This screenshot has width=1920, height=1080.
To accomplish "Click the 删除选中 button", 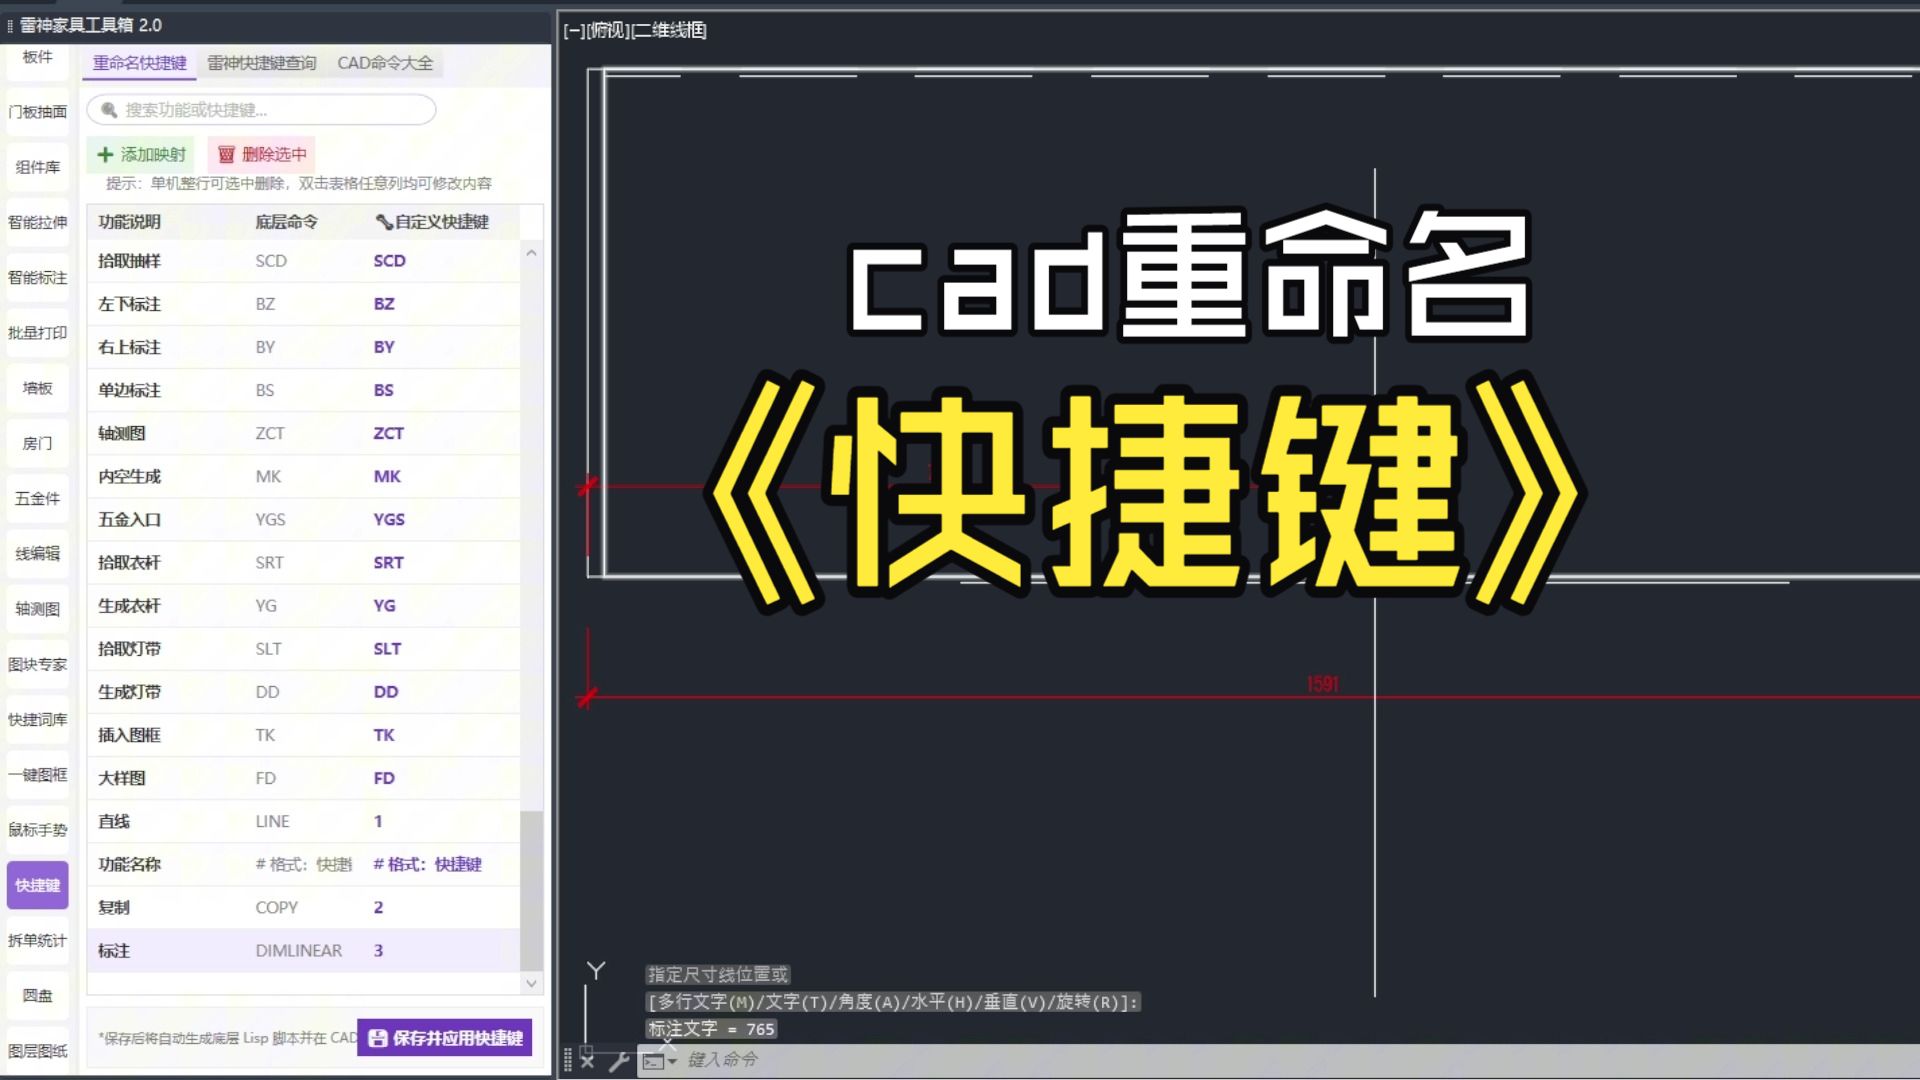I will (x=262, y=154).
